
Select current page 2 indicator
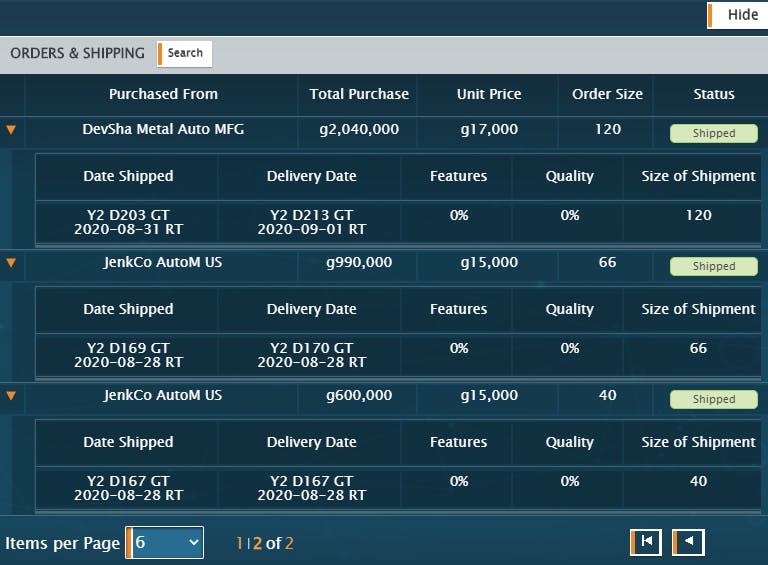click(x=257, y=543)
